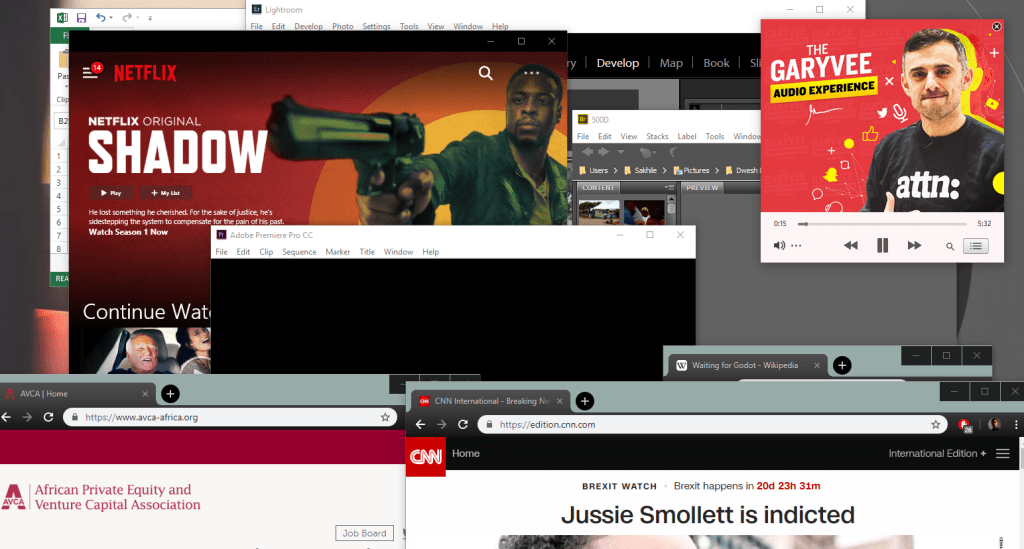The image size is (1024, 549).
Task: Bookmark edition.cnn.com with star icon
Action: point(935,424)
